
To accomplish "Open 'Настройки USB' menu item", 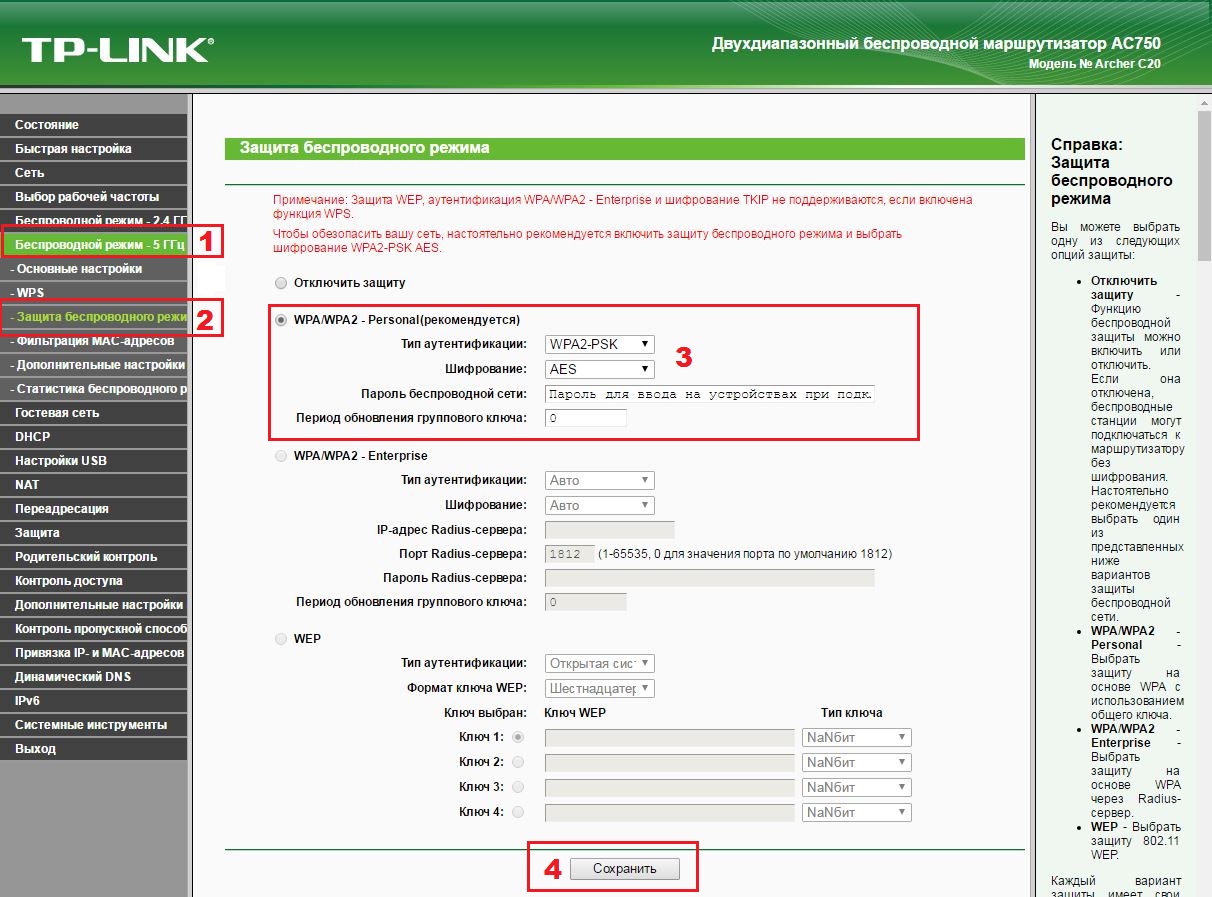I will coord(93,461).
